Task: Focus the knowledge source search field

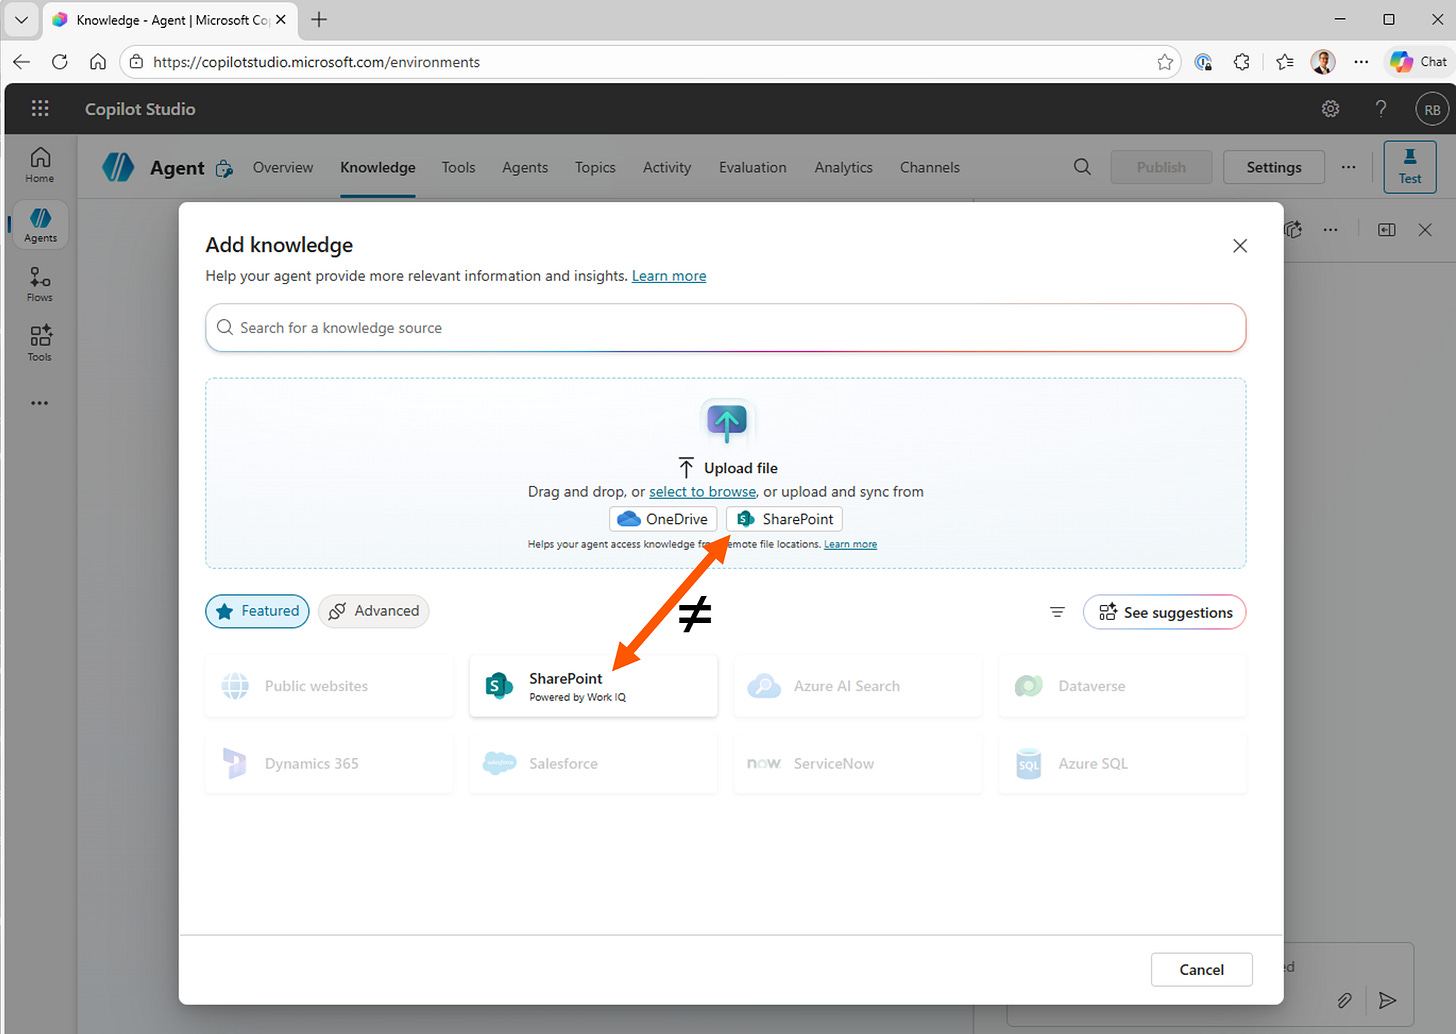Action: coord(726,328)
